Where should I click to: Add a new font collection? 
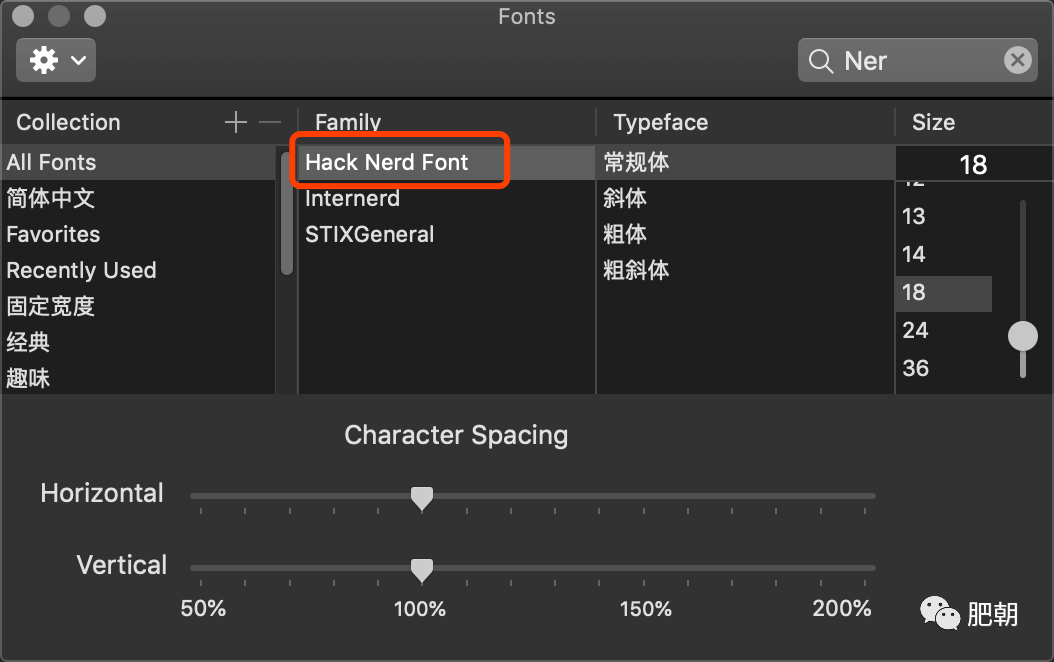235,122
